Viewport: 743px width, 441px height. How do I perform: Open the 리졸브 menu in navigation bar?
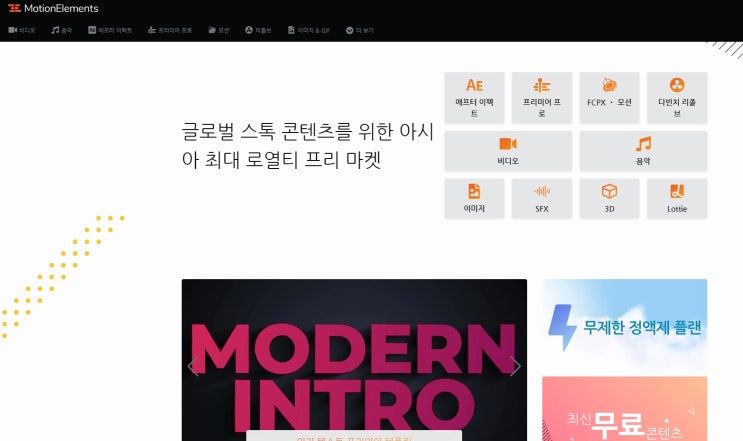pos(258,30)
